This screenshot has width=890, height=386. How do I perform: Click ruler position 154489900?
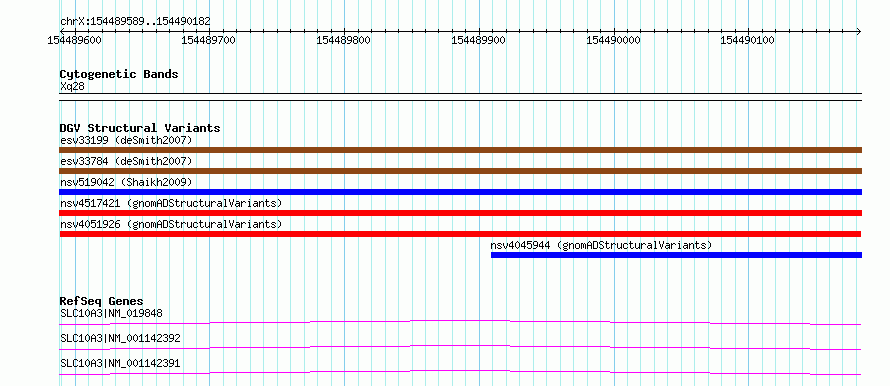478,40
